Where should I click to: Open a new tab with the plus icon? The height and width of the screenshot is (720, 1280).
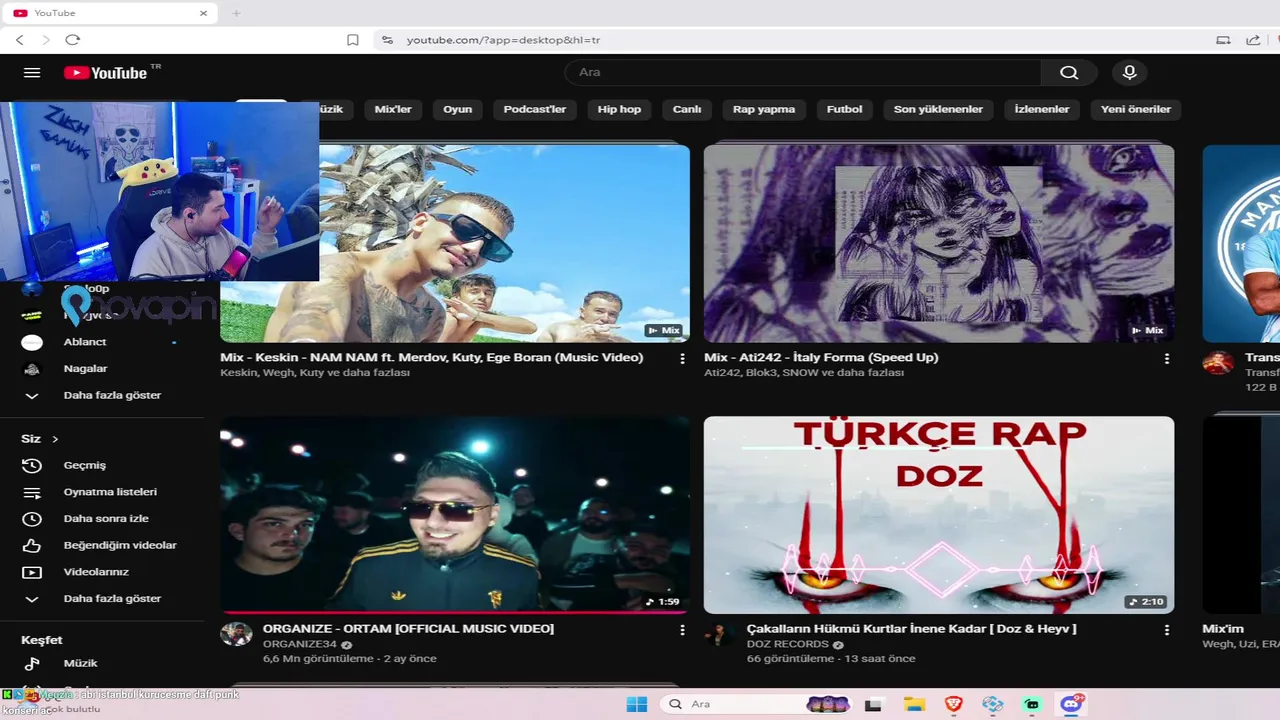coord(237,13)
